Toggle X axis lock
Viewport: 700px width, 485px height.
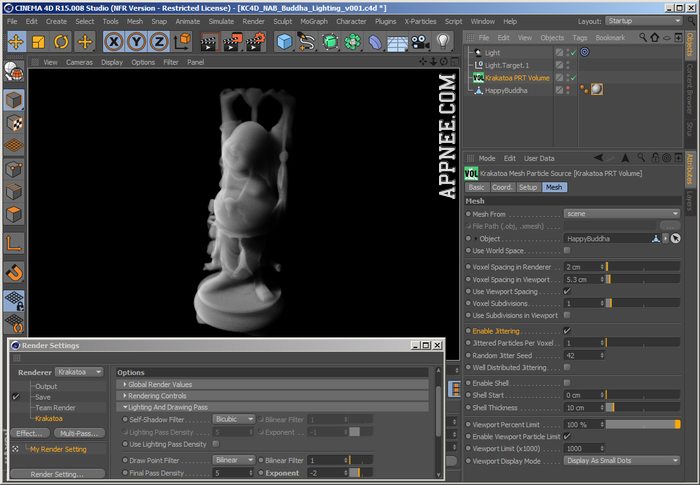click(x=114, y=42)
